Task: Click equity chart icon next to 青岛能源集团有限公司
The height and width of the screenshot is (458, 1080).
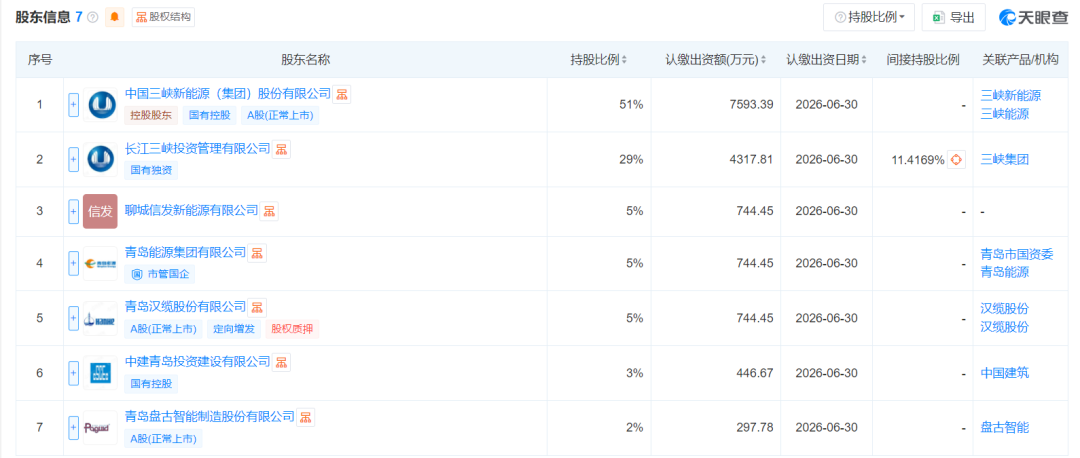Action: [x=258, y=253]
